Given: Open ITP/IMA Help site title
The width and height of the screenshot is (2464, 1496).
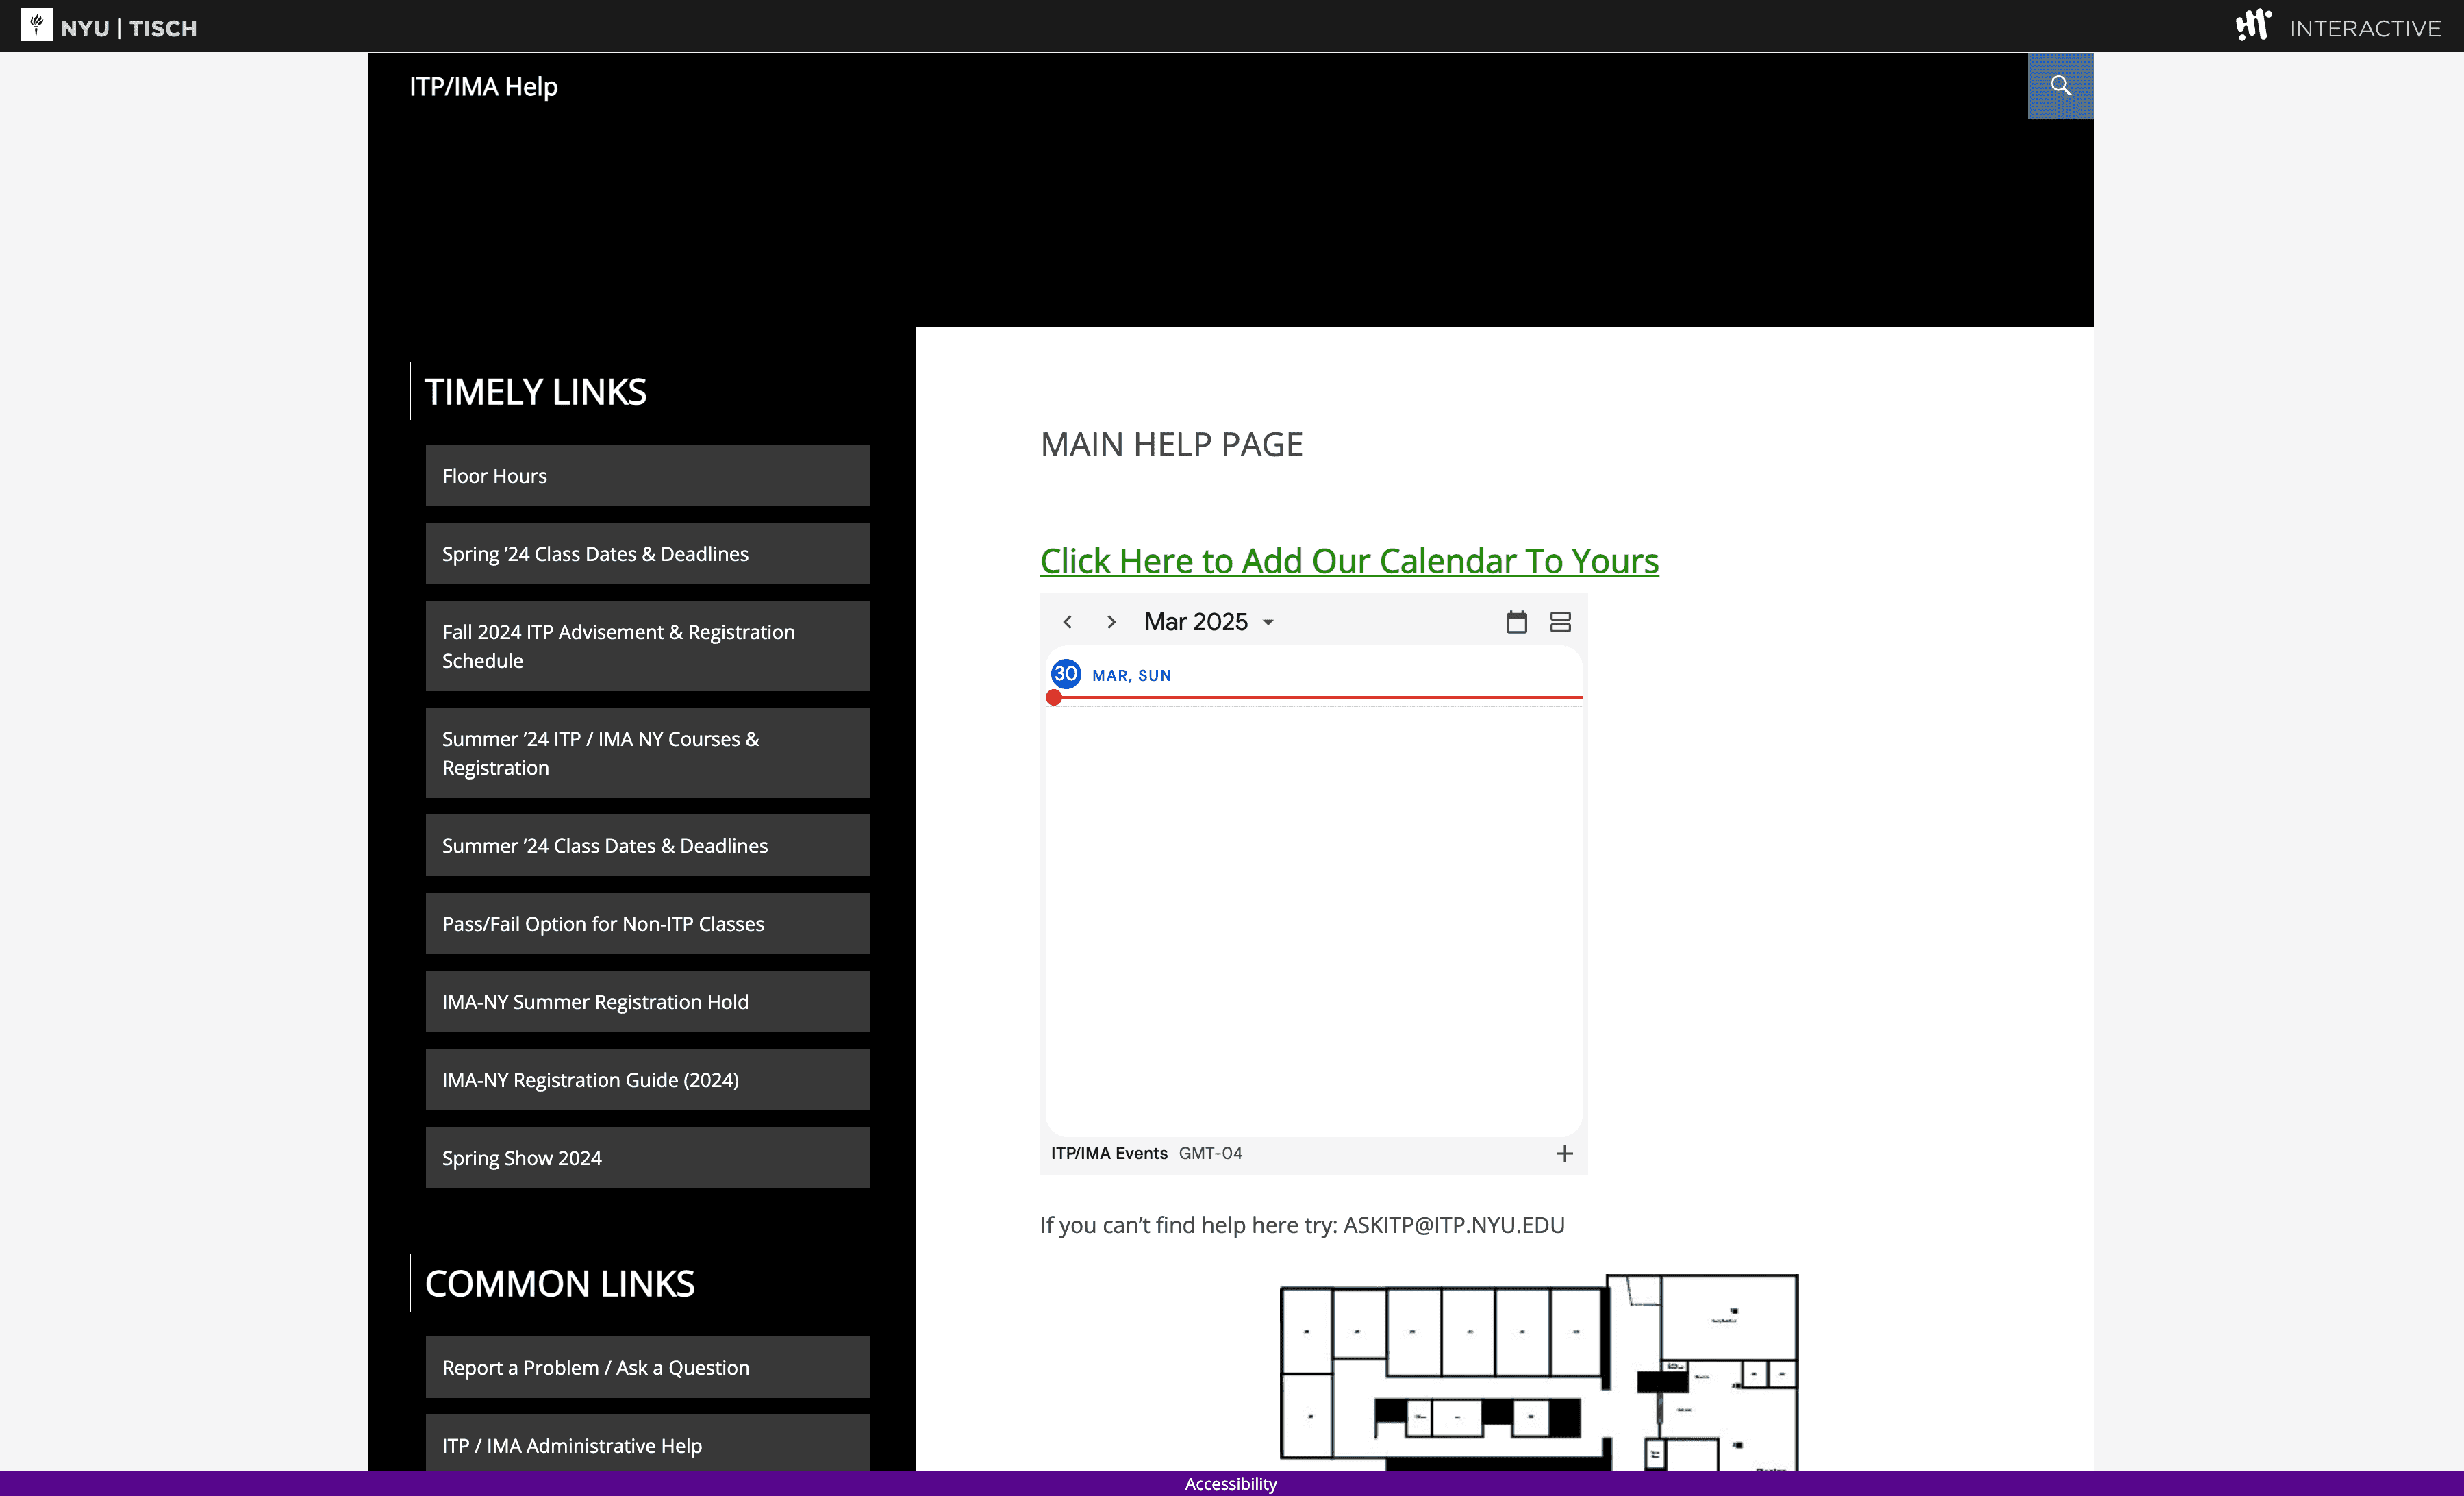Looking at the screenshot, I should pyautogui.click(x=483, y=87).
